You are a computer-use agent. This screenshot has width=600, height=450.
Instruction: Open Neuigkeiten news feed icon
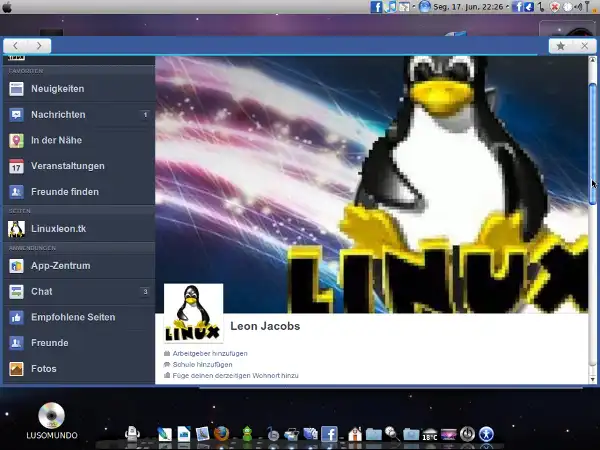click(16, 89)
